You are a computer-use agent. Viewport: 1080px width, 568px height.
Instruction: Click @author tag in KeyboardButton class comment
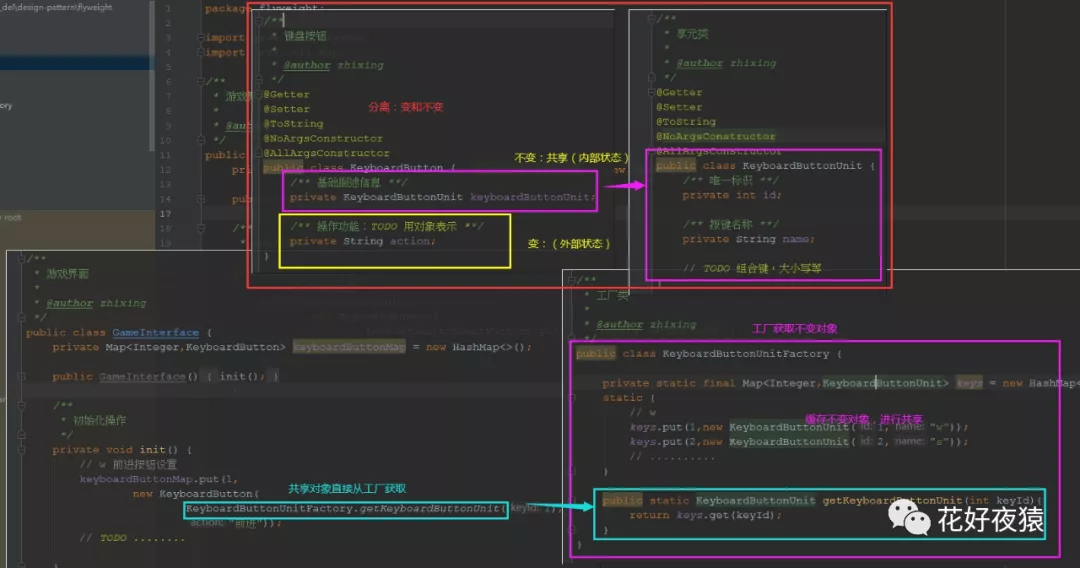[307, 65]
